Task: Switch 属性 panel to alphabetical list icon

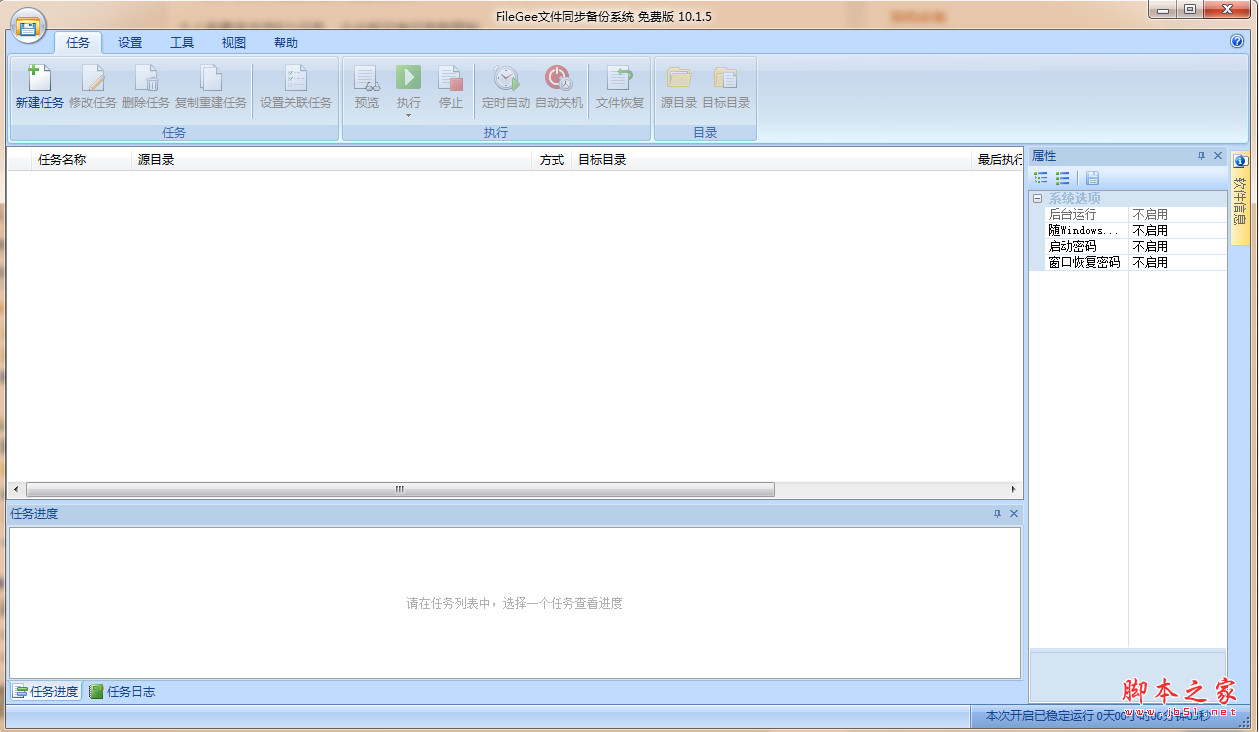Action: pyautogui.click(x=1063, y=178)
